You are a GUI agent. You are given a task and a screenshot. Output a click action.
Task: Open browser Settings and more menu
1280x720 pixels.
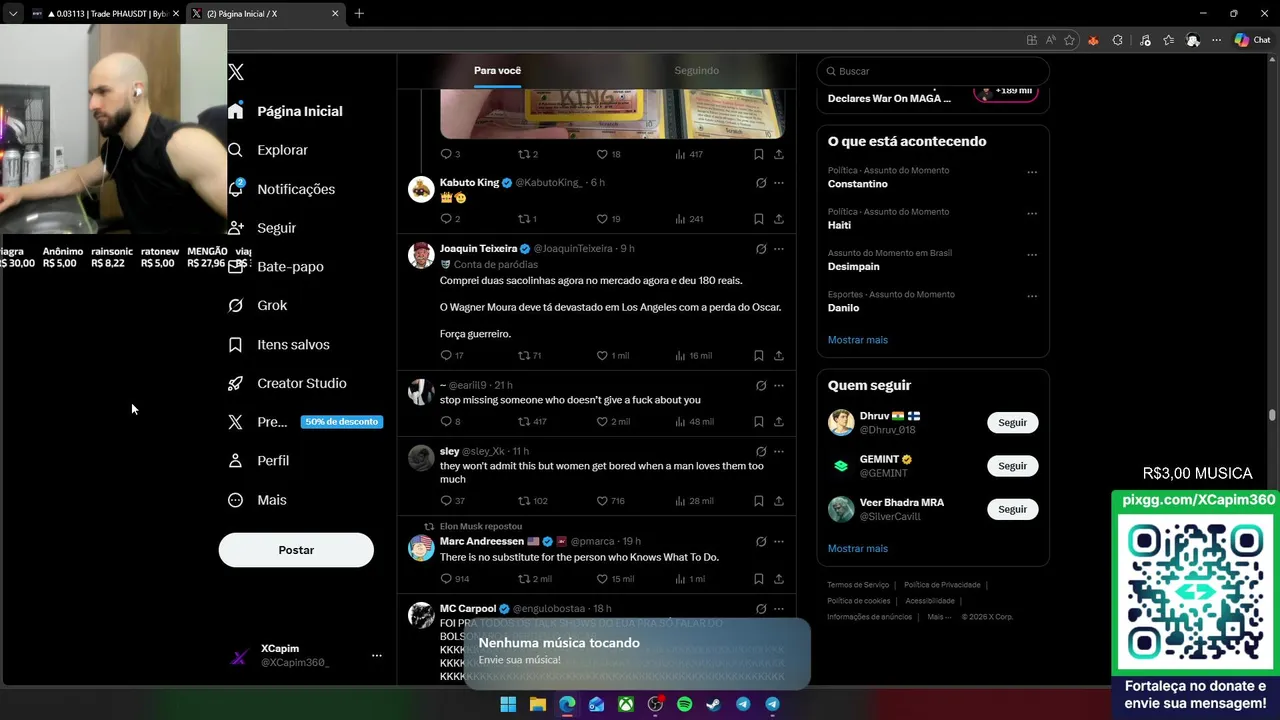[x=1216, y=40]
